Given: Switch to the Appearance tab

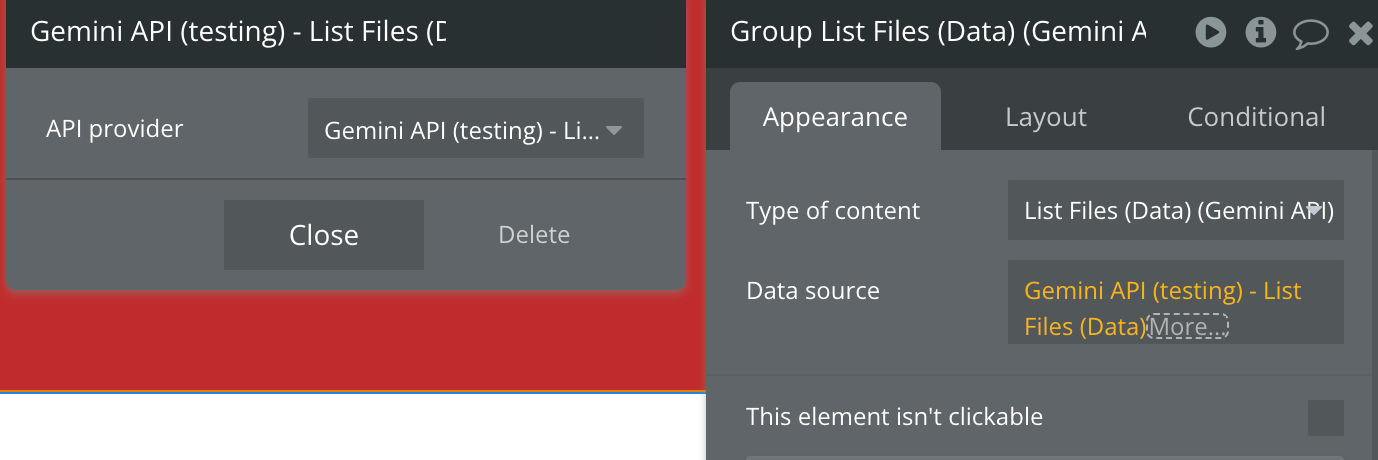Looking at the screenshot, I should 835,117.
